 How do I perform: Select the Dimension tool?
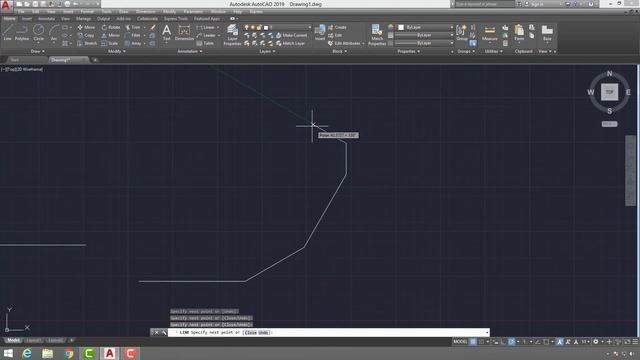click(x=184, y=33)
